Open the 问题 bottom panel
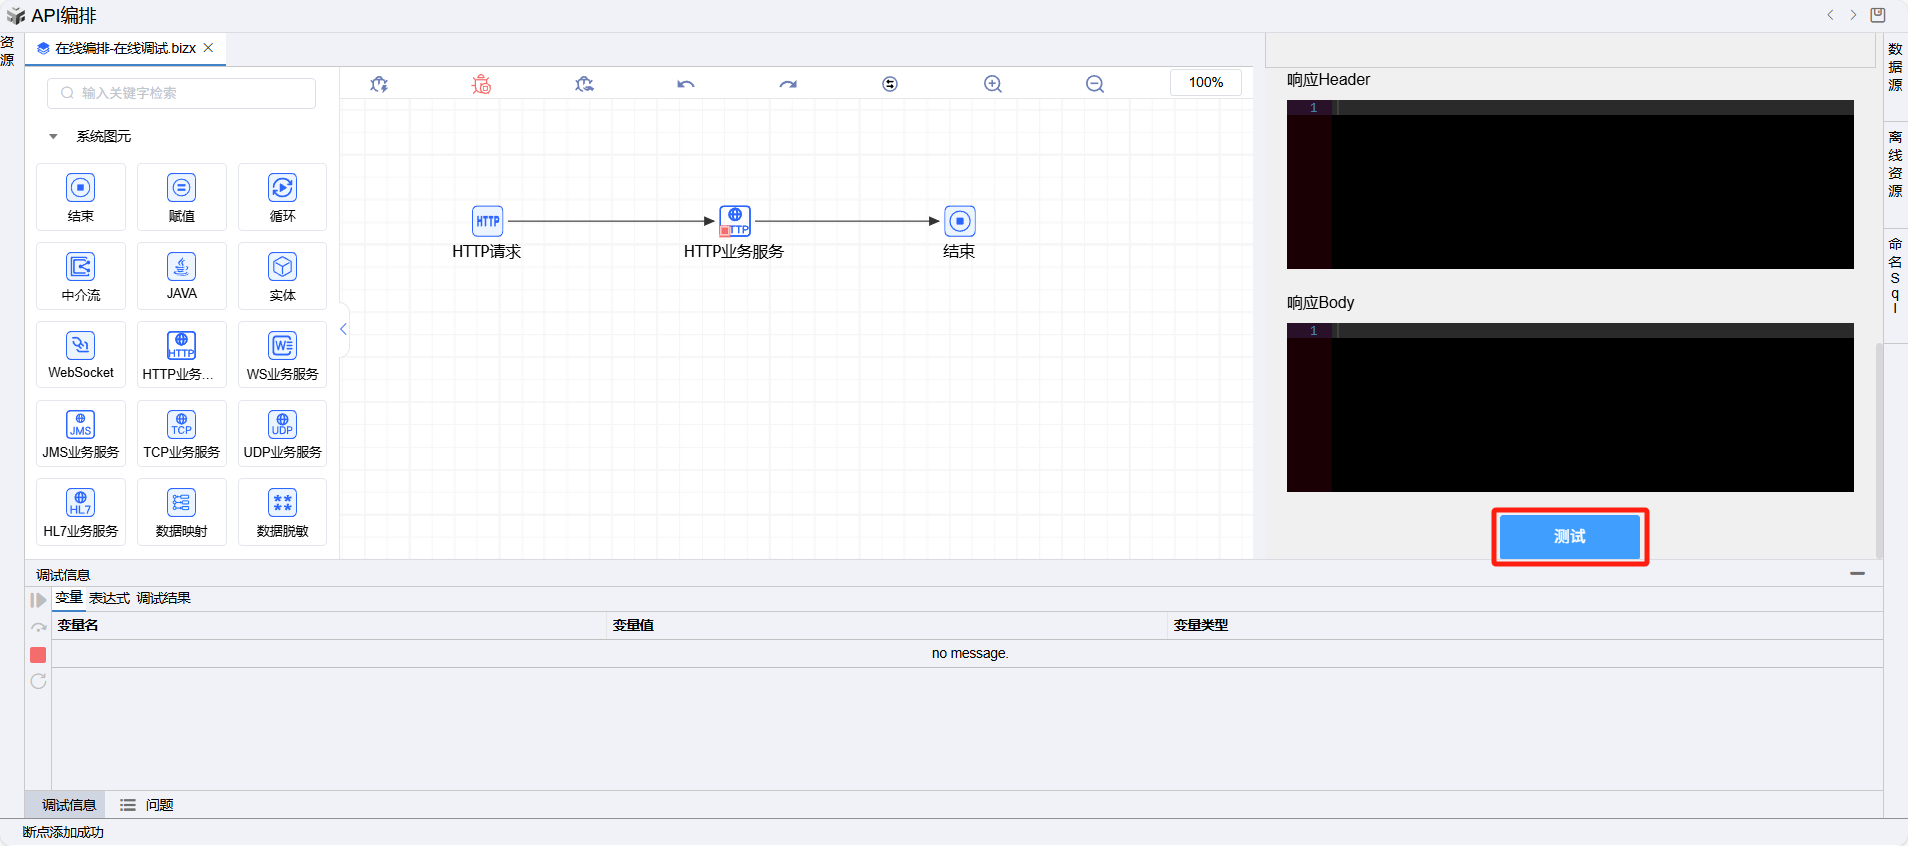Screen dimensions: 1908x846 tap(159, 805)
